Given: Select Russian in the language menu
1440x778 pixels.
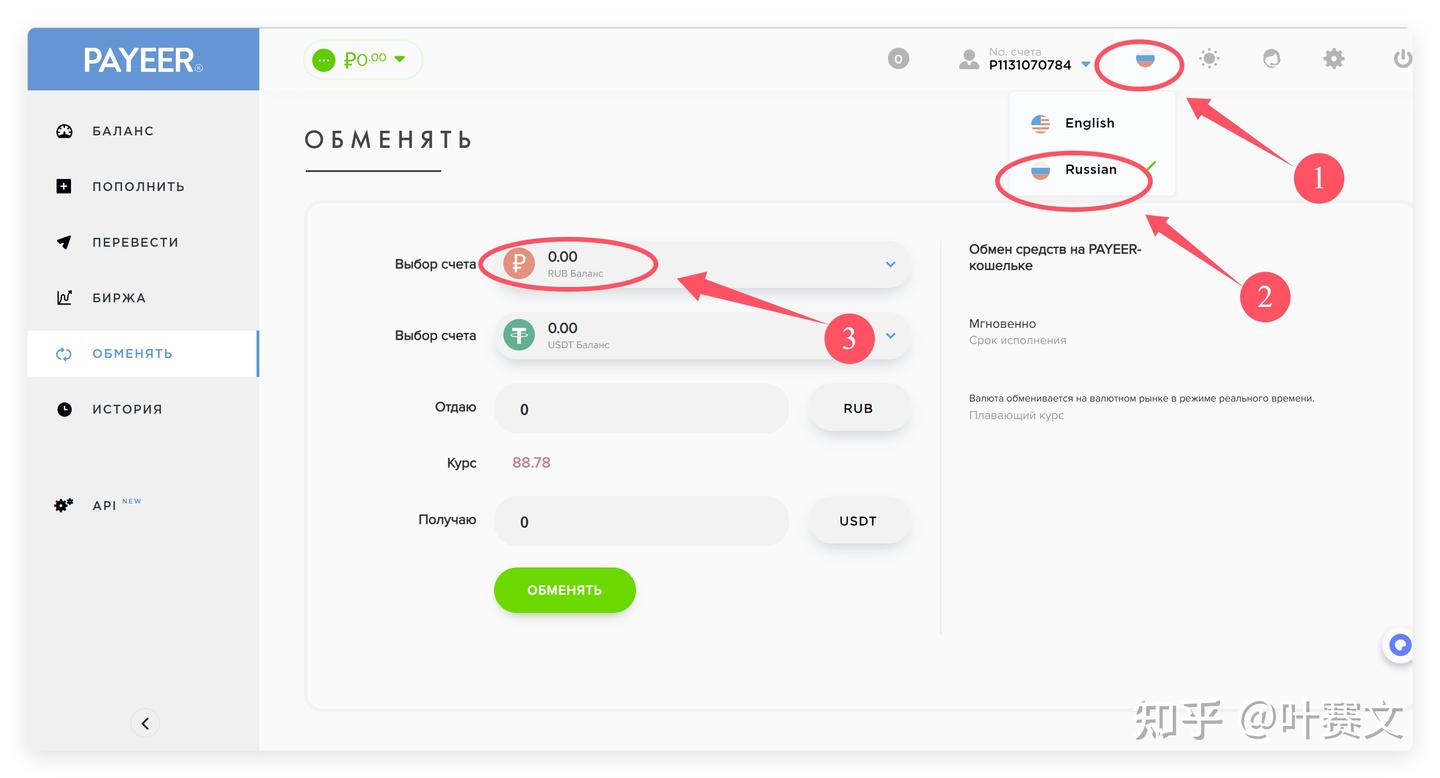Looking at the screenshot, I should pyautogui.click(x=1090, y=169).
